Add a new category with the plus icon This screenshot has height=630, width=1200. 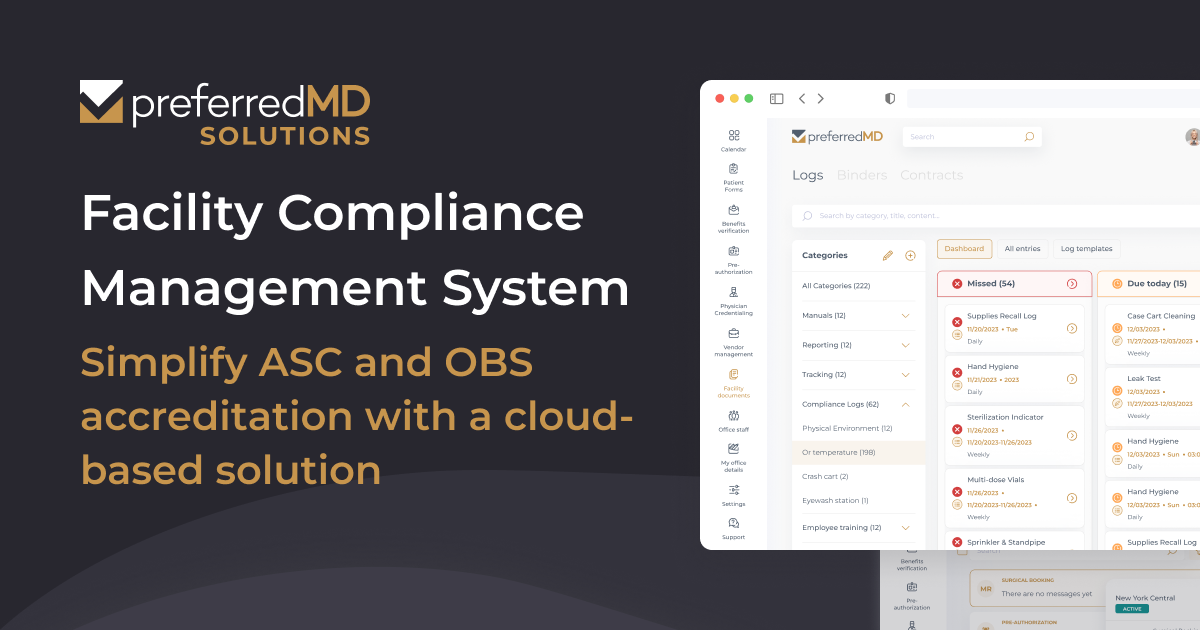[x=910, y=256]
